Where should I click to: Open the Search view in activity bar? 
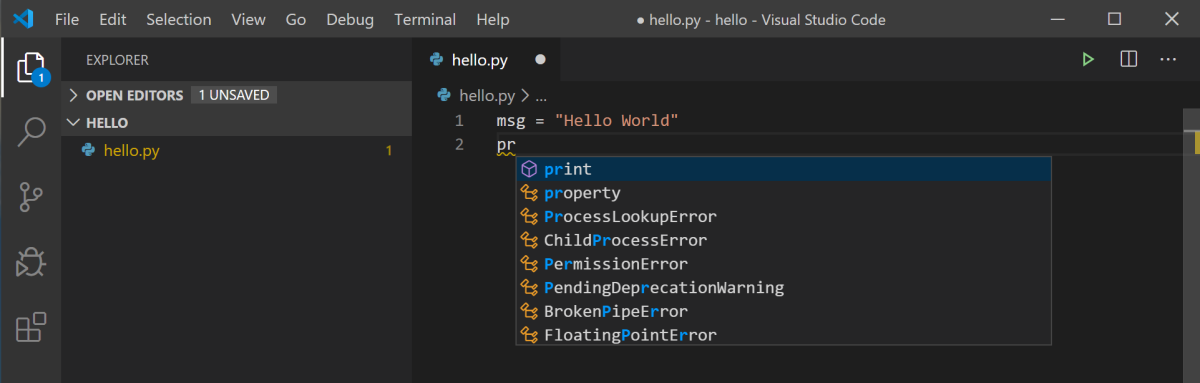coord(31,132)
